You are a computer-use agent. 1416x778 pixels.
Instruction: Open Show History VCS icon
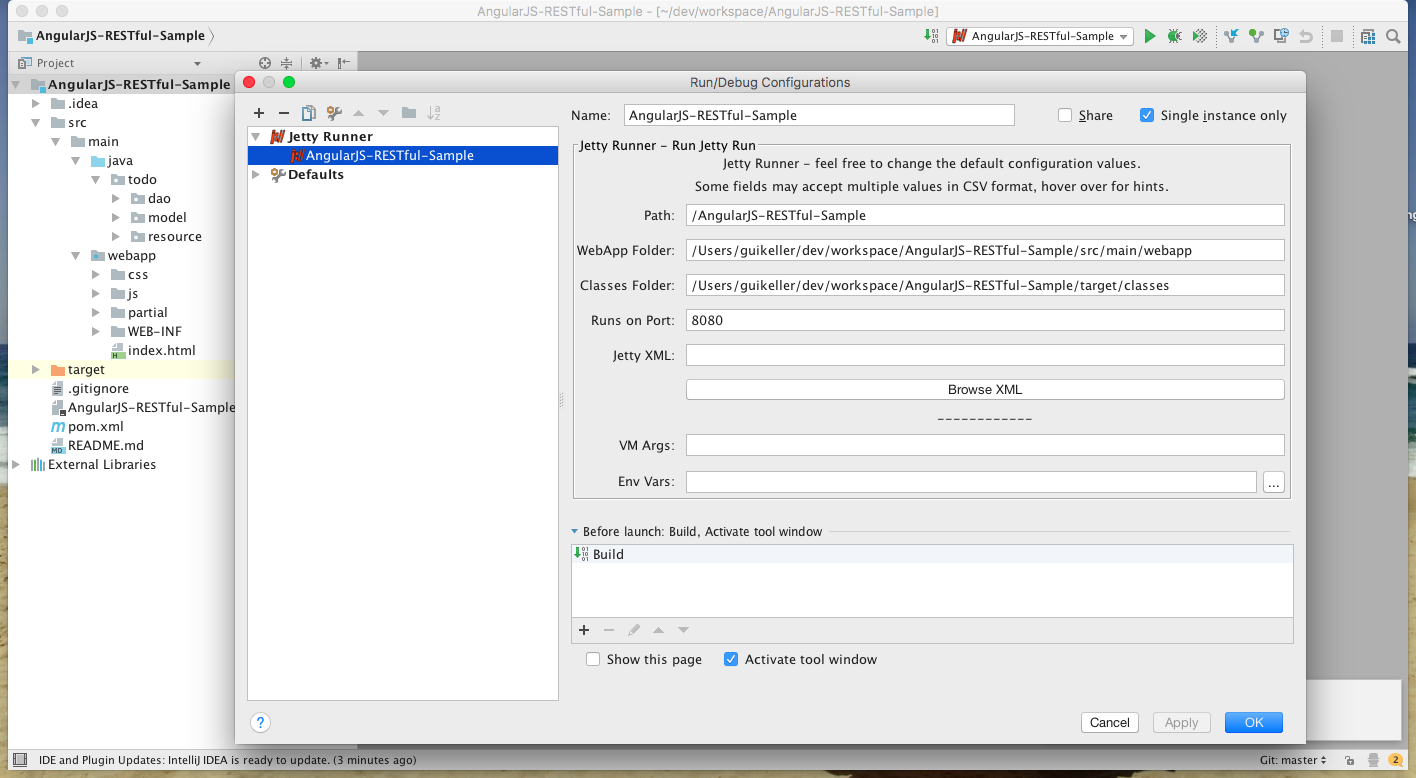(x=1281, y=36)
